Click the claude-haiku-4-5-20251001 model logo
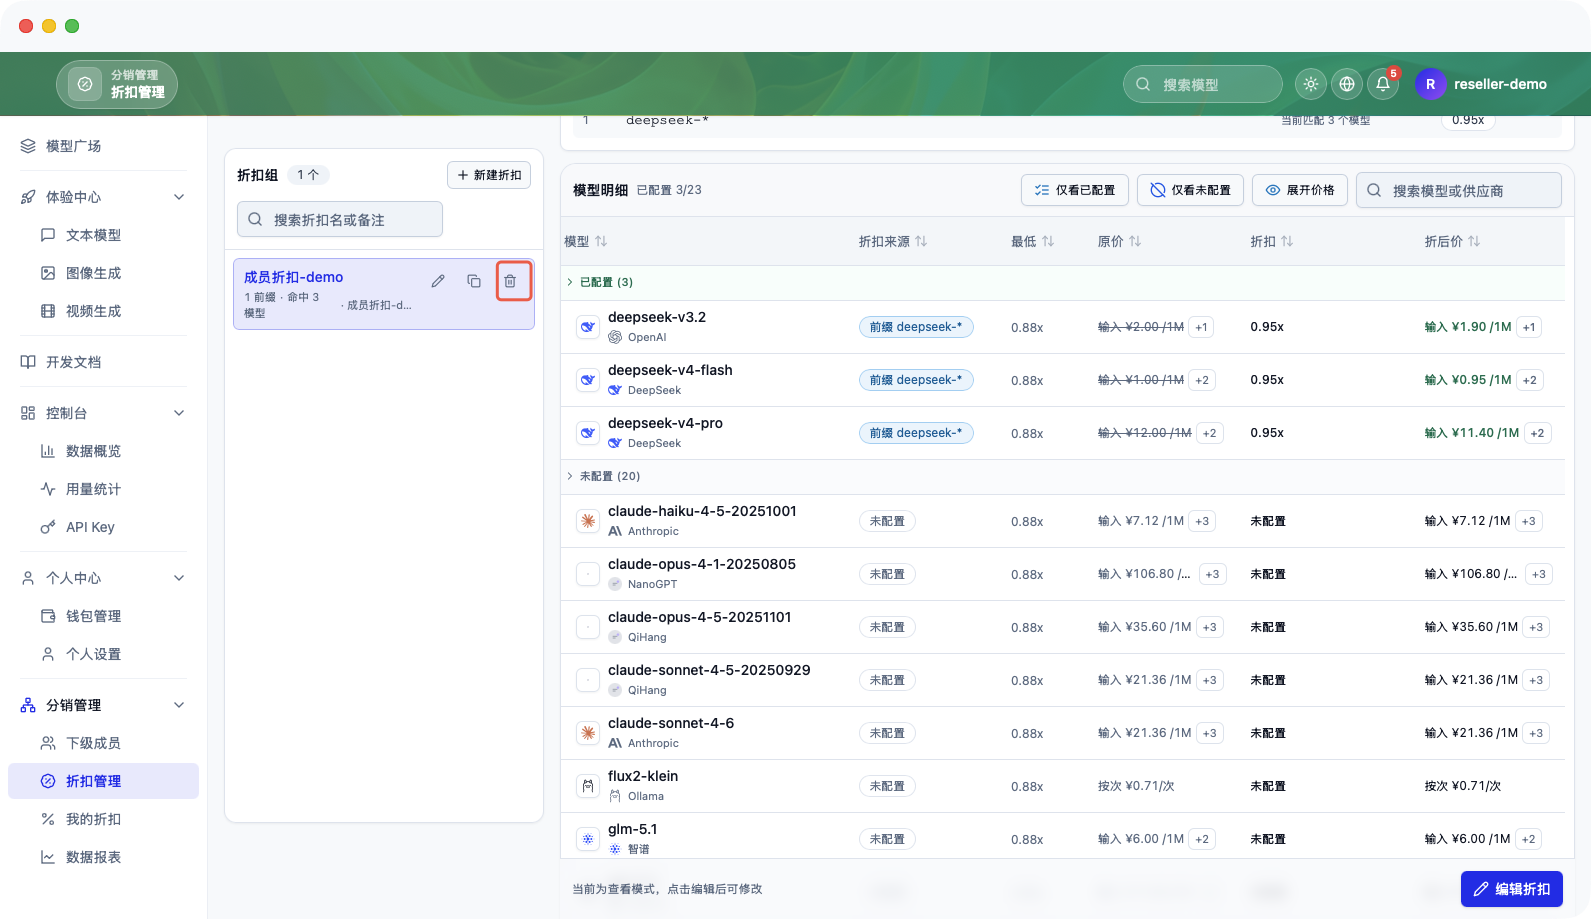The height and width of the screenshot is (919, 1591). click(x=588, y=521)
